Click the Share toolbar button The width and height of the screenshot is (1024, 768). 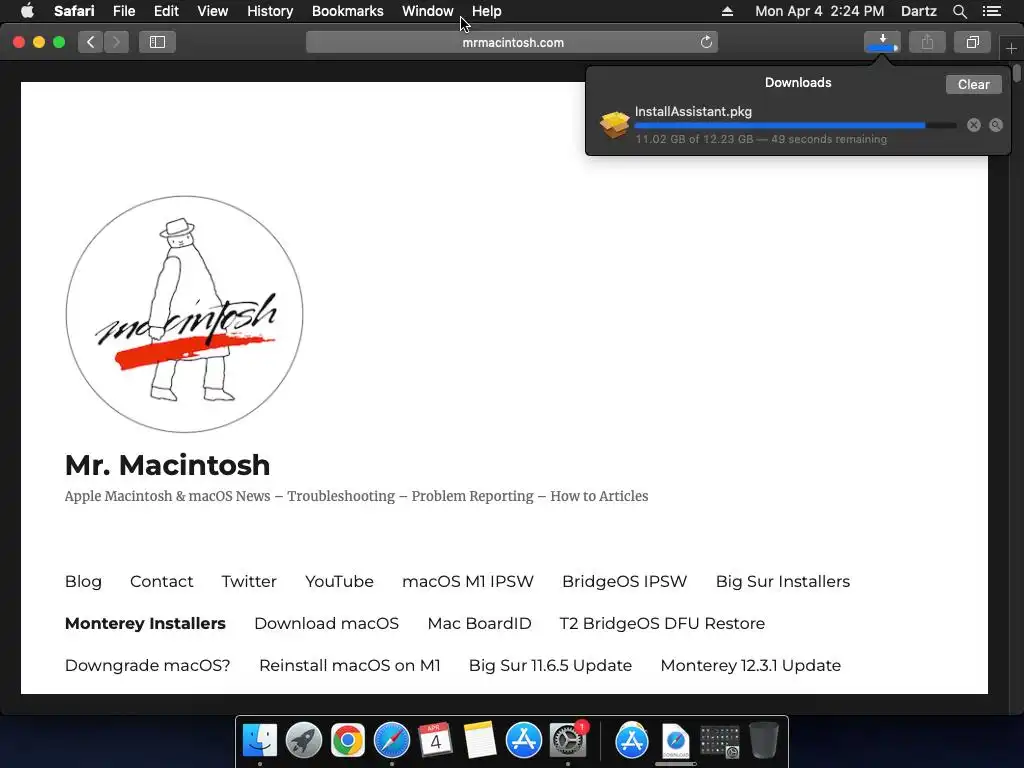(x=927, y=42)
